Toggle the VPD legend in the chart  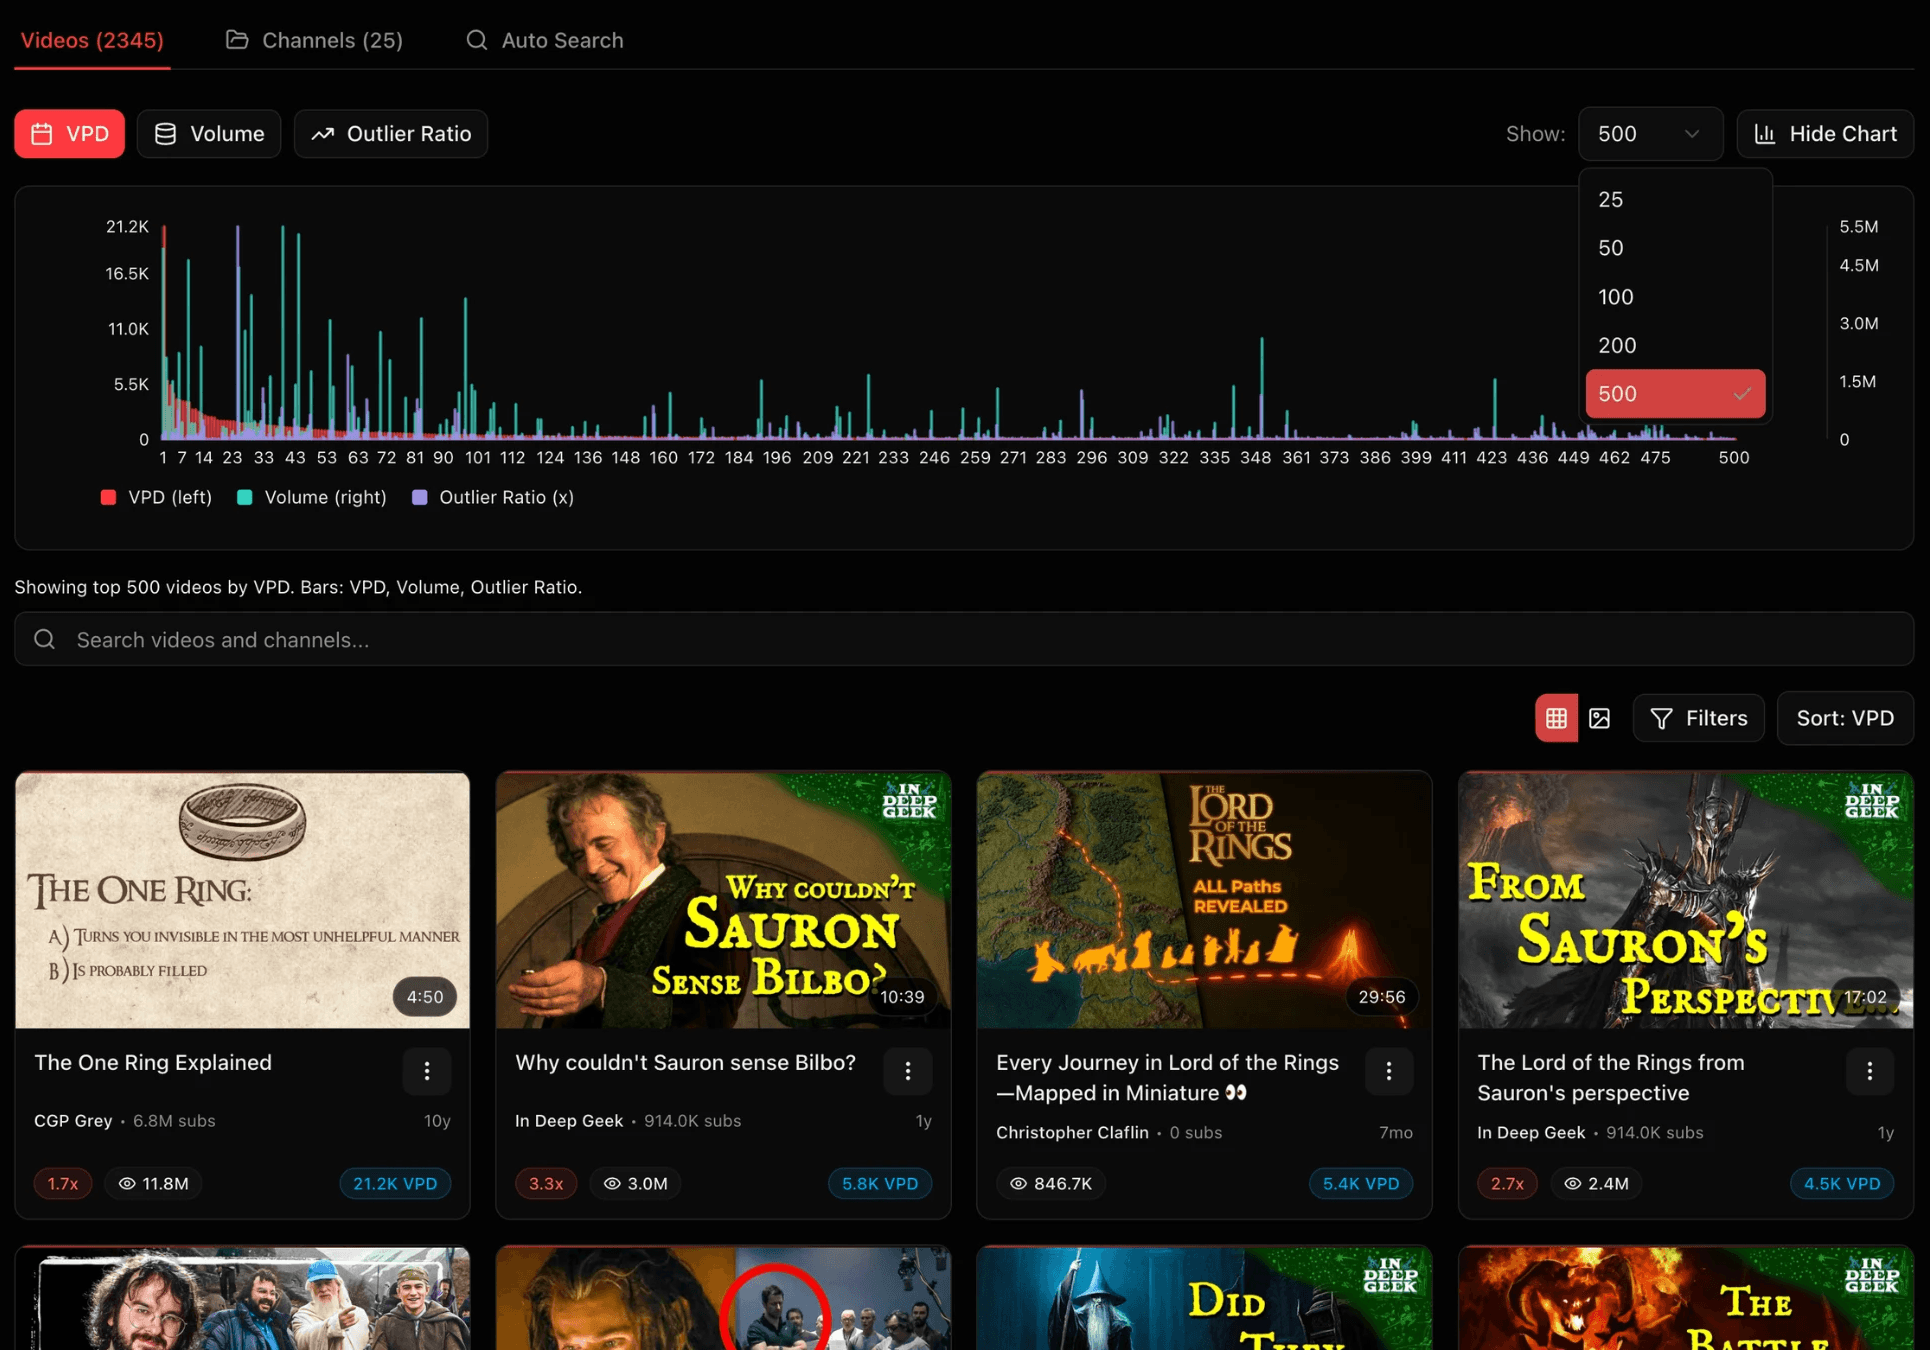coord(155,497)
